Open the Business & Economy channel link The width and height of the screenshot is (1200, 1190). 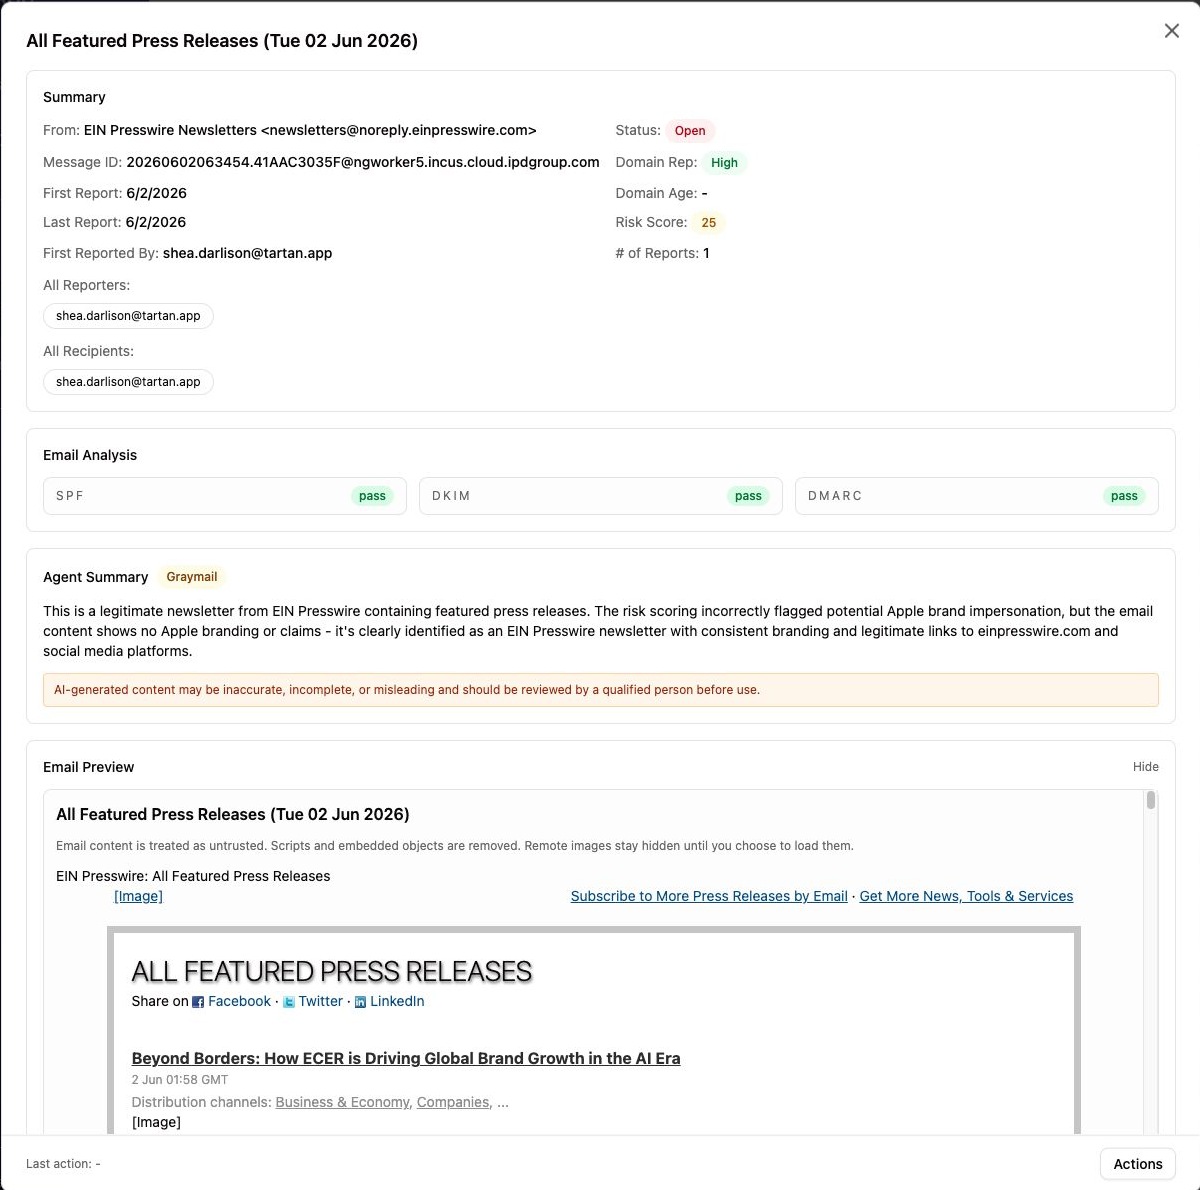342,1102
